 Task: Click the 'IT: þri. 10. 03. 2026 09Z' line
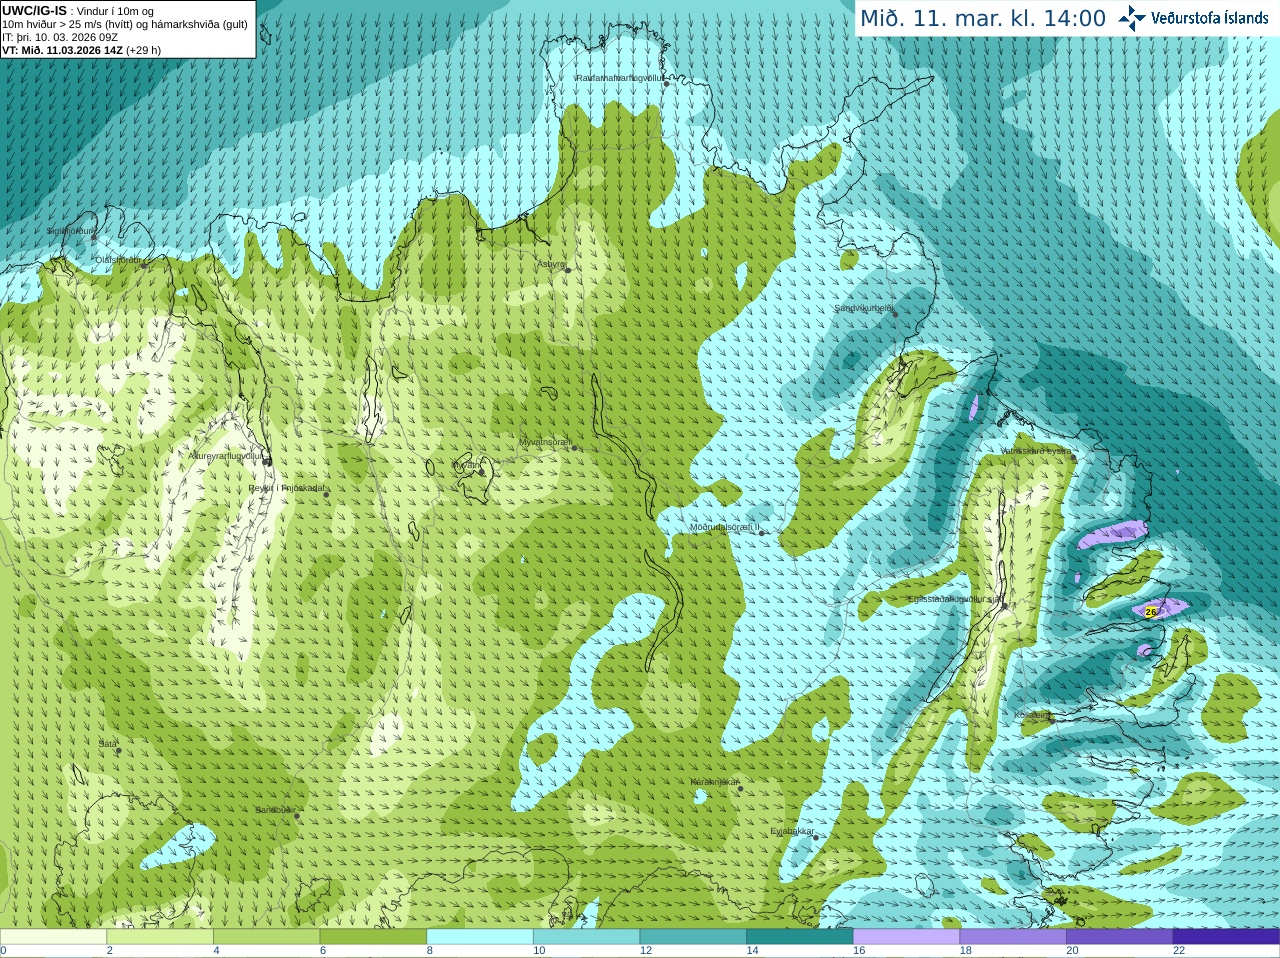point(60,37)
